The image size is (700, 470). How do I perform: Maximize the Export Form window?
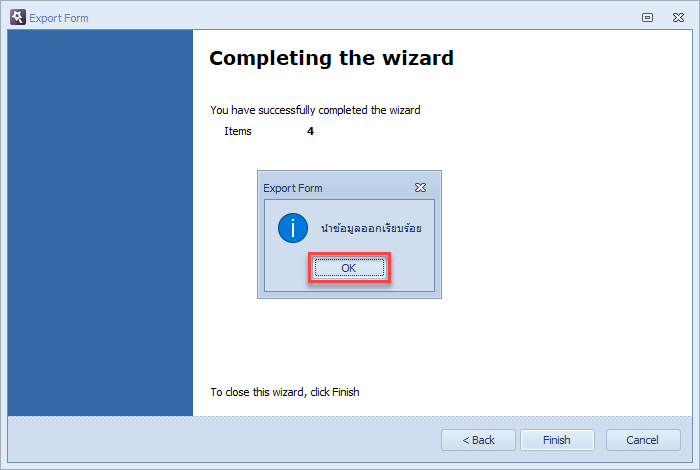(647, 17)
